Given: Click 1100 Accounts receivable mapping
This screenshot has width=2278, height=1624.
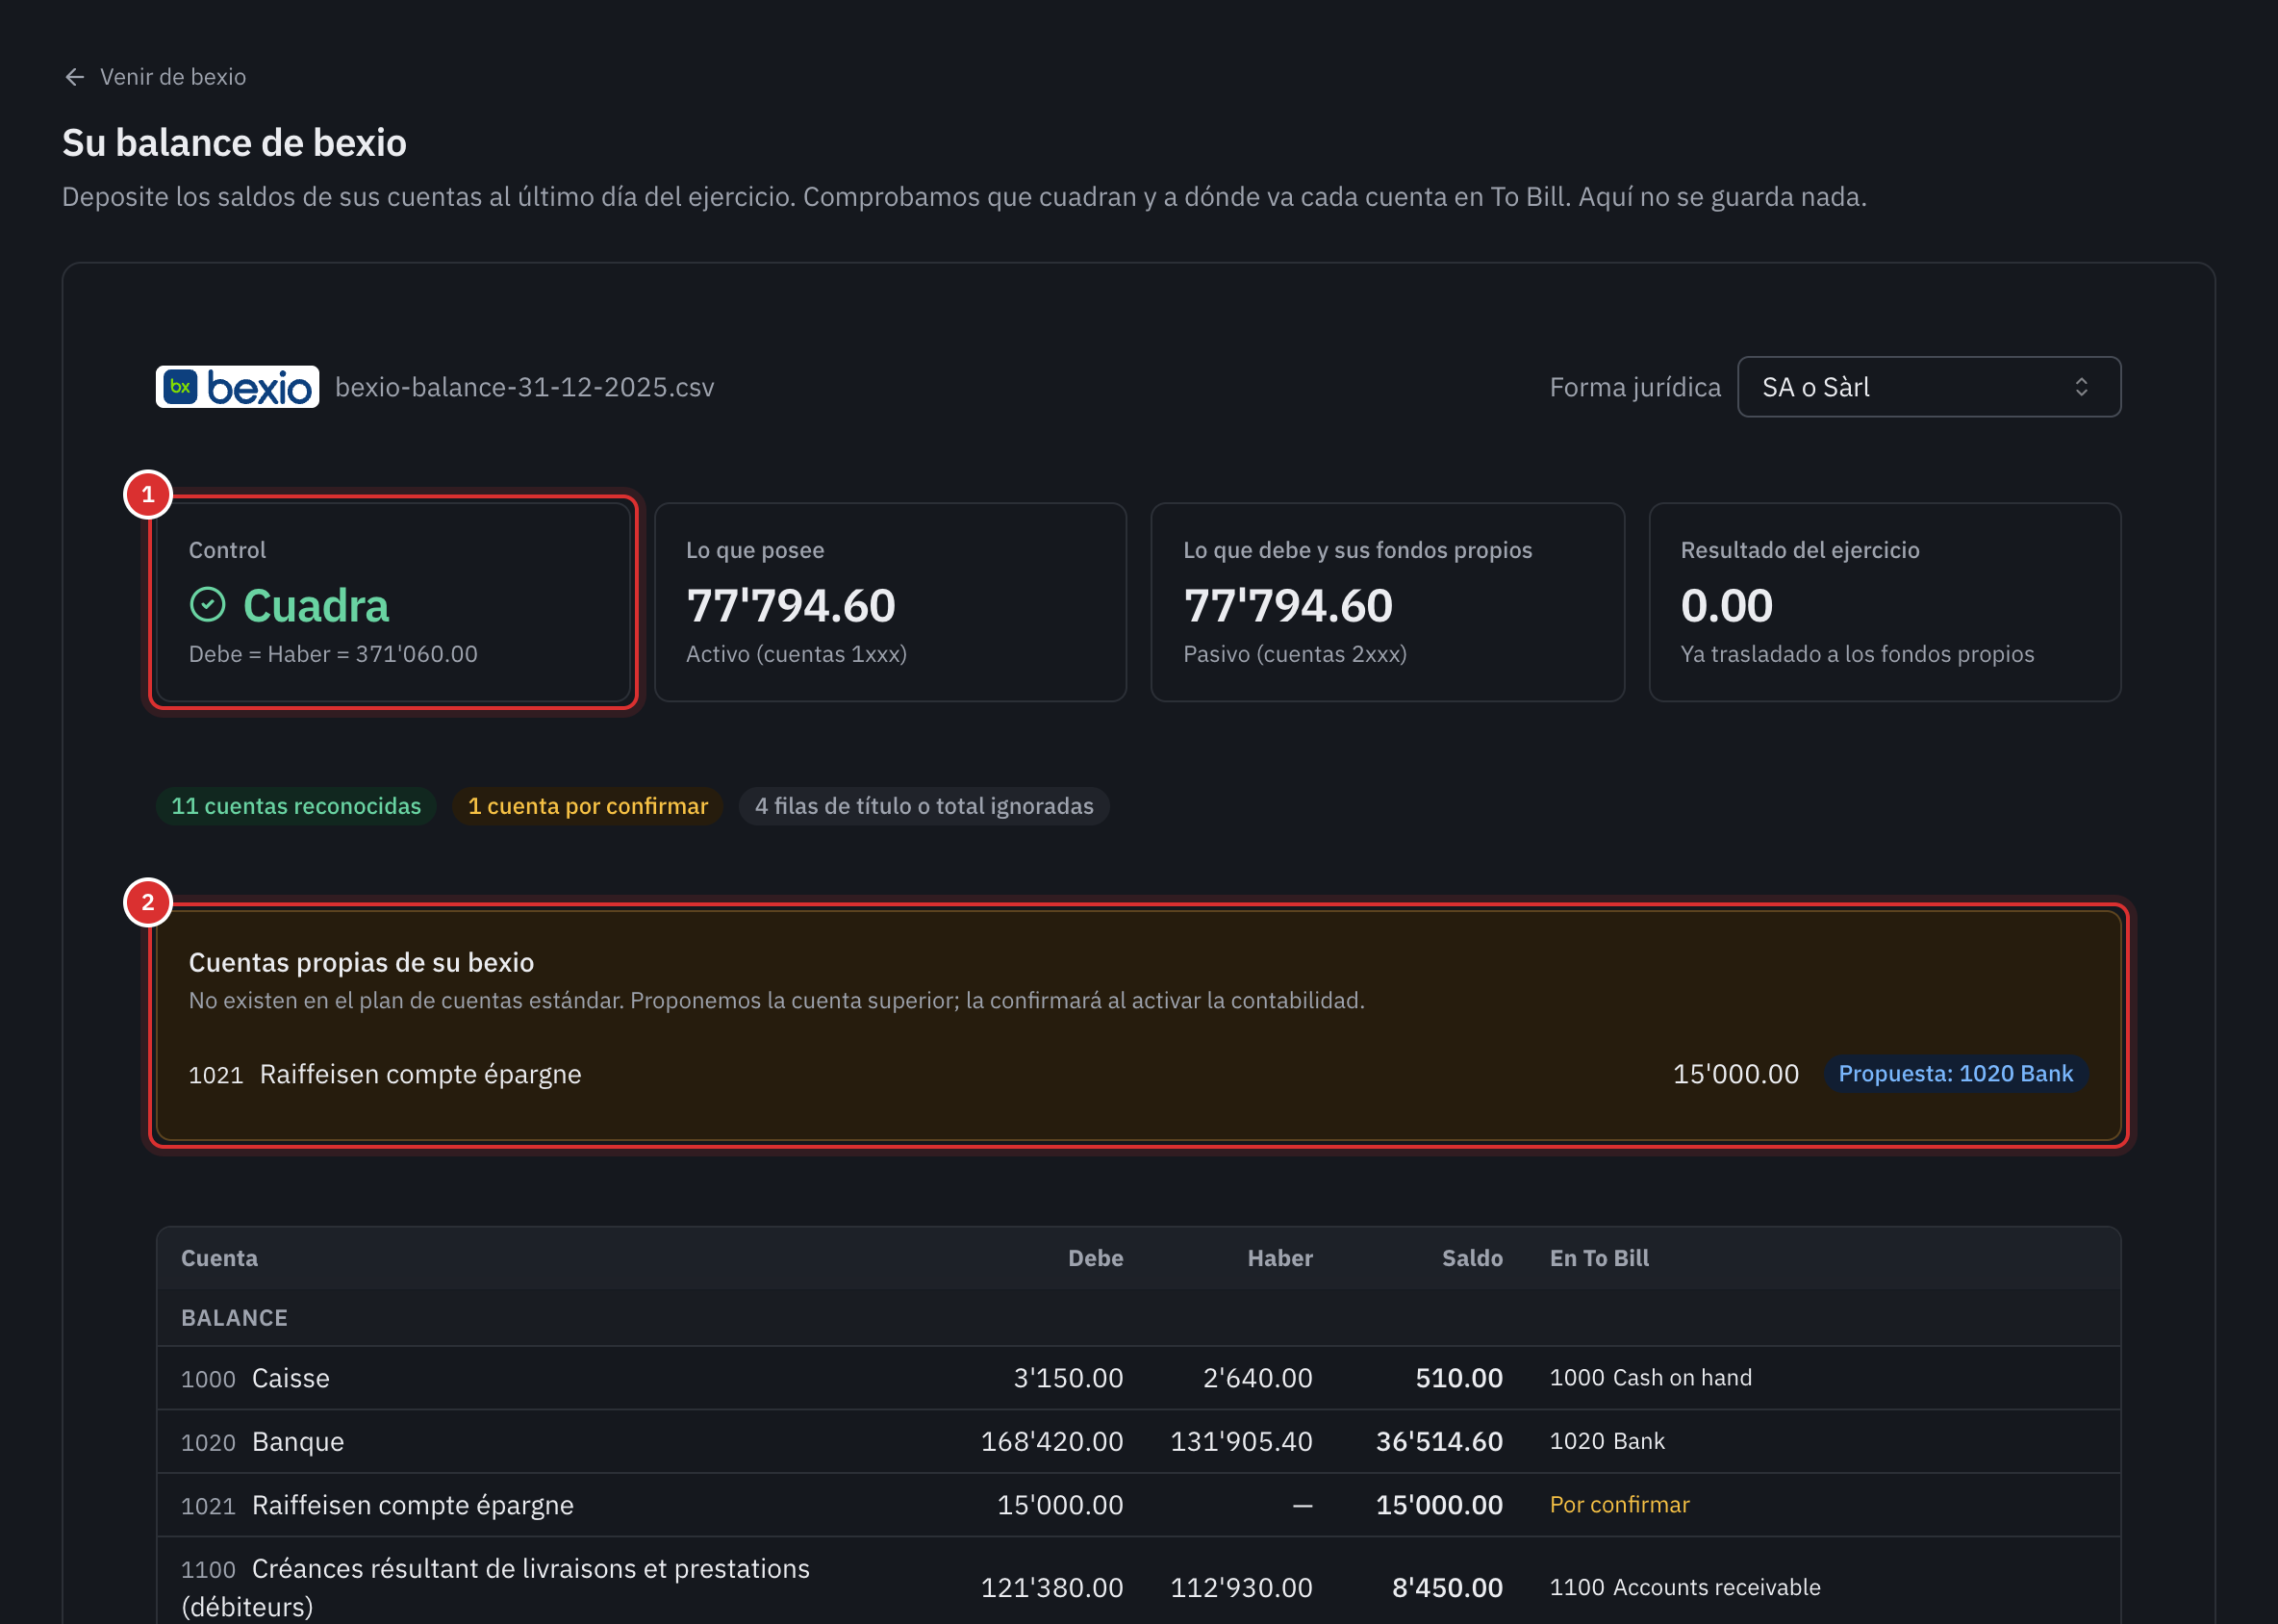Looking at the screenshot, I should point(1684,1587).
